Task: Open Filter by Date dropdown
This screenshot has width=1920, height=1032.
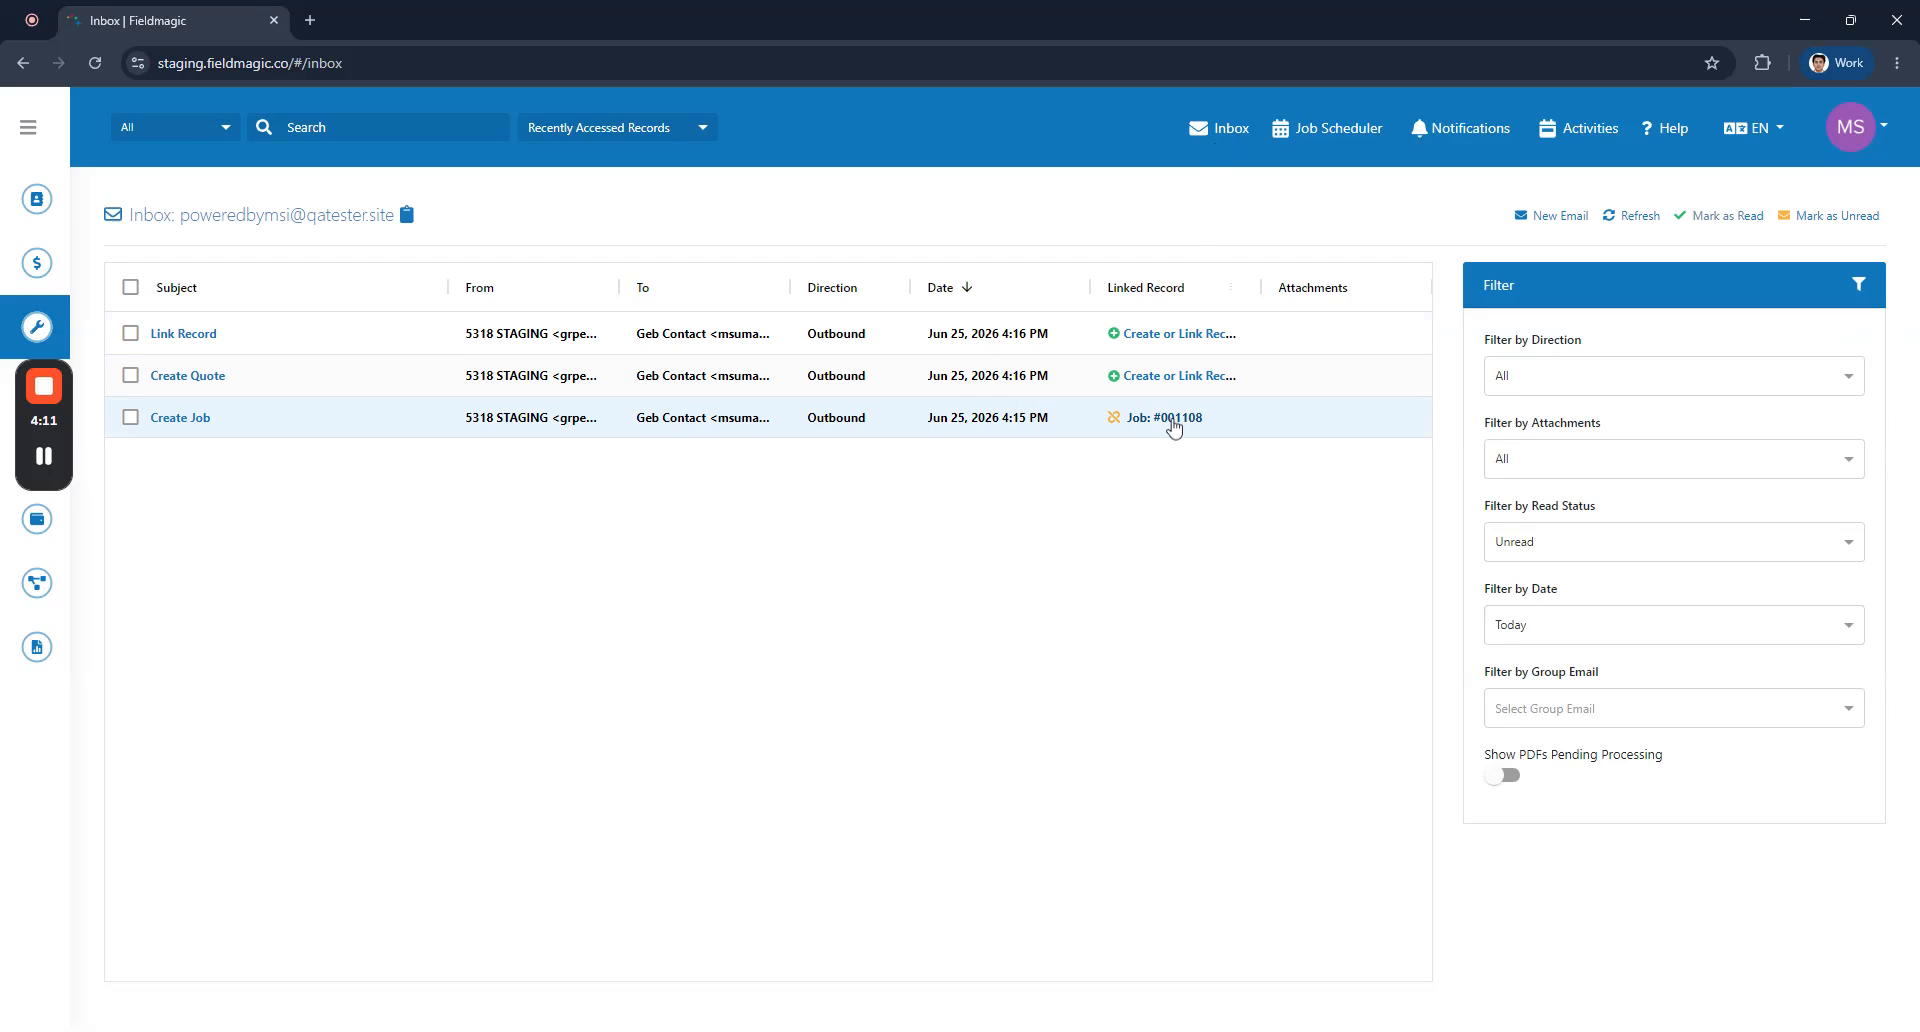Action: 1674,625
